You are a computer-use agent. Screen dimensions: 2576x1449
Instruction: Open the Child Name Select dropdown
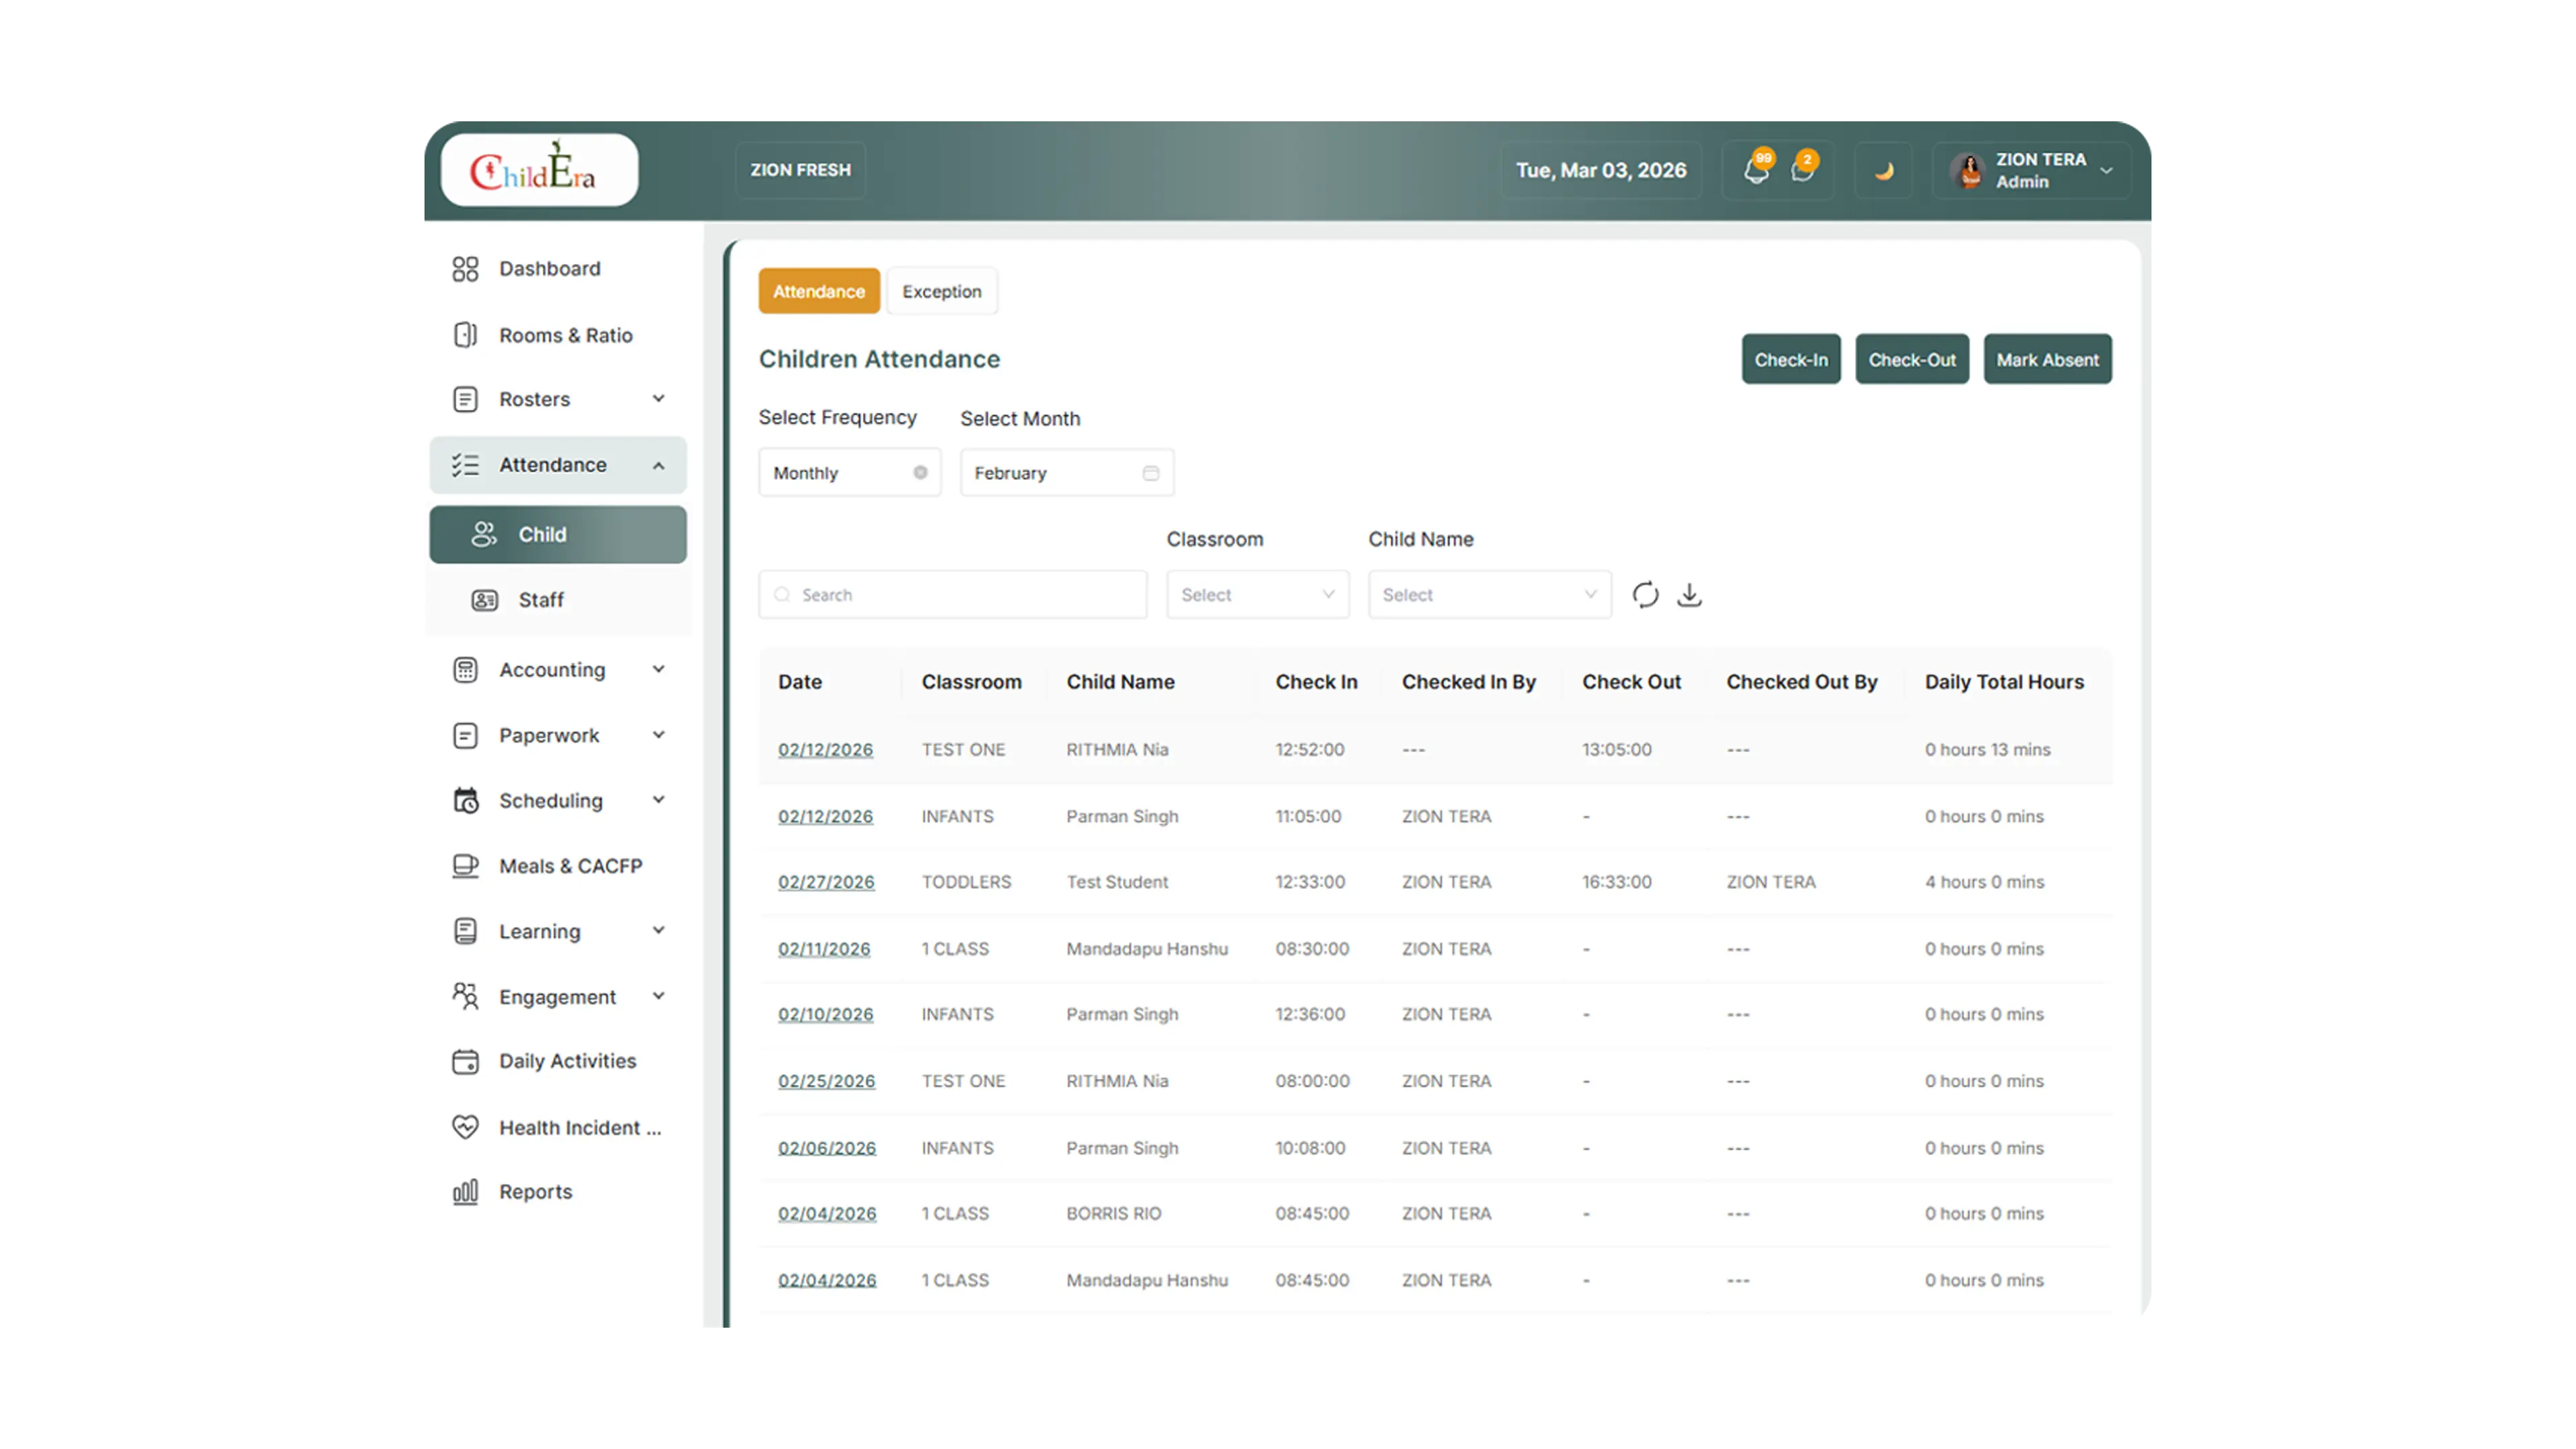(1490, 595)
